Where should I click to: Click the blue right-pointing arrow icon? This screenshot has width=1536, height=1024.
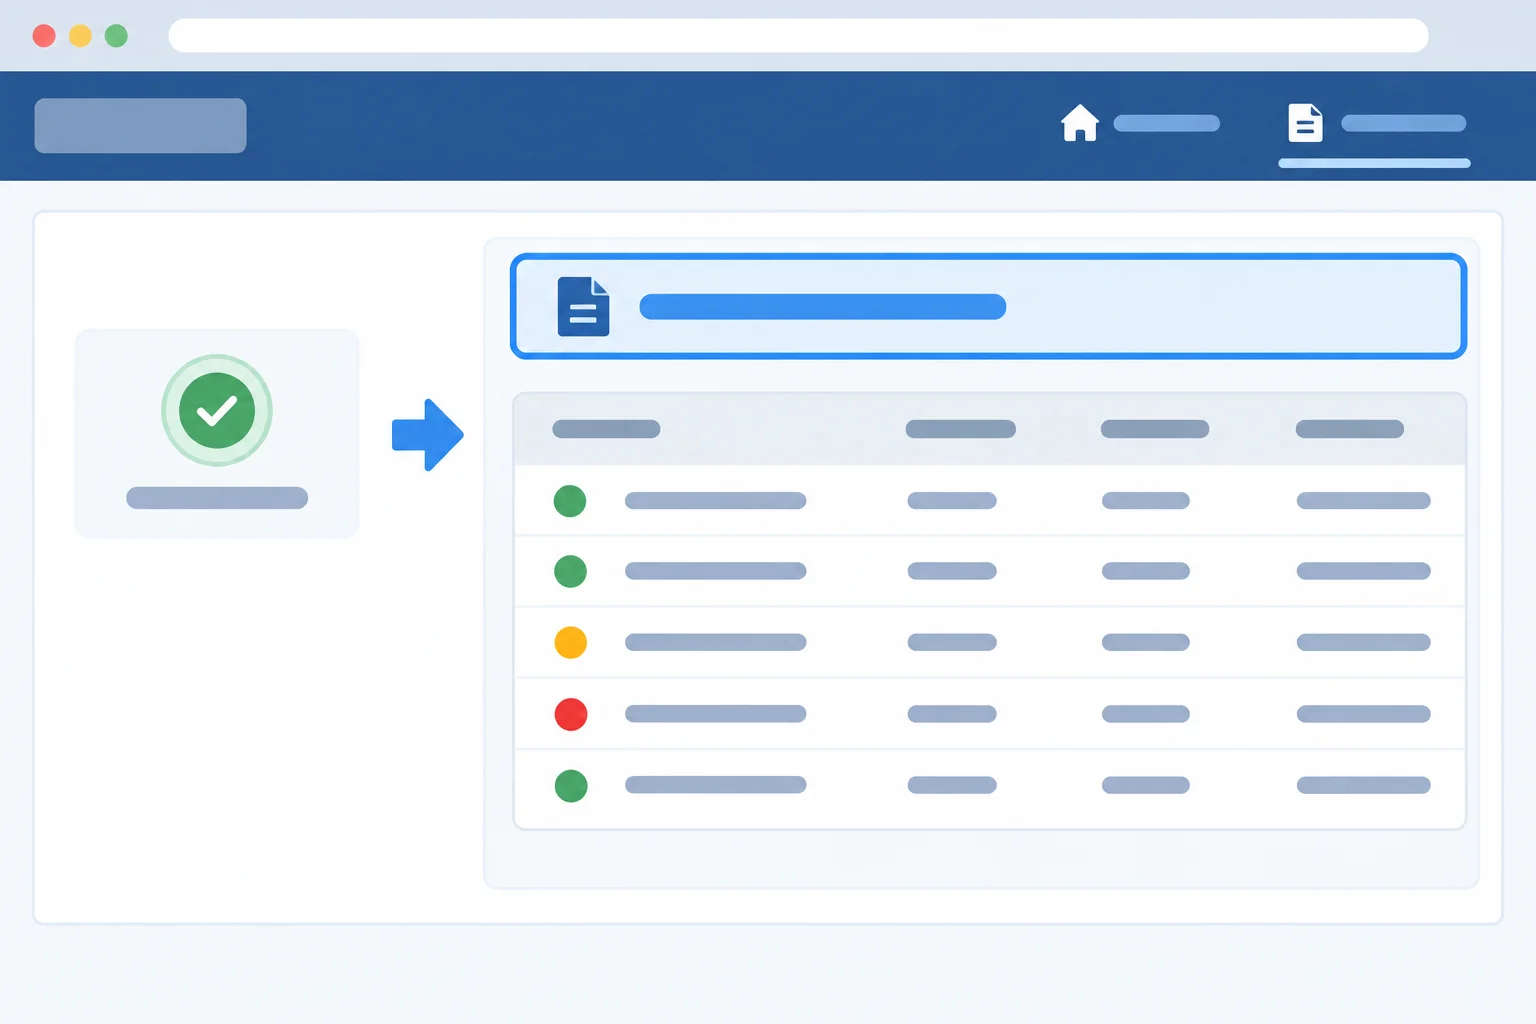click(x=427, y=435)
